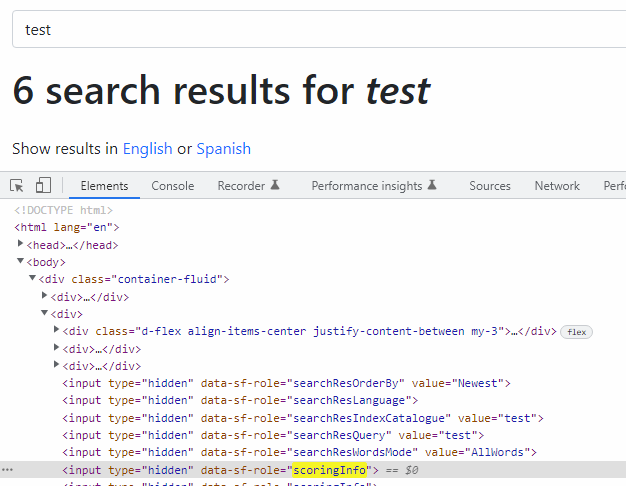Image resolution: width=626 pixels, height=486 pixels.
Task: Click the search box containing test
Action: coord(319,30)
